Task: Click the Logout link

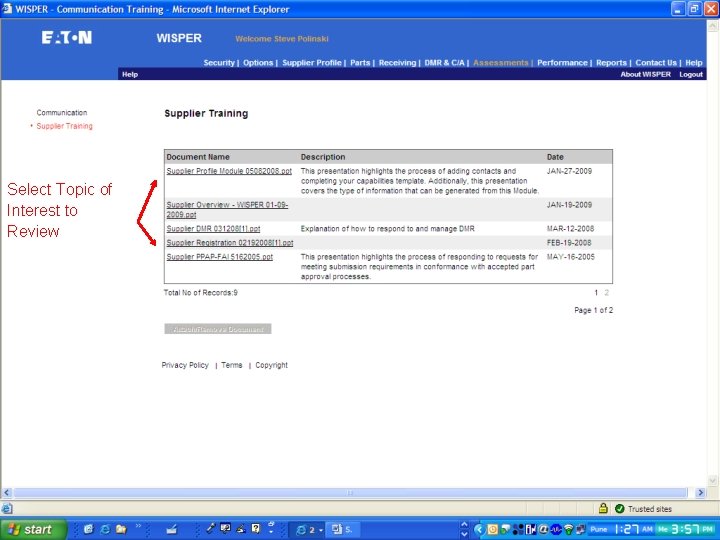Action: pos(691,74)
